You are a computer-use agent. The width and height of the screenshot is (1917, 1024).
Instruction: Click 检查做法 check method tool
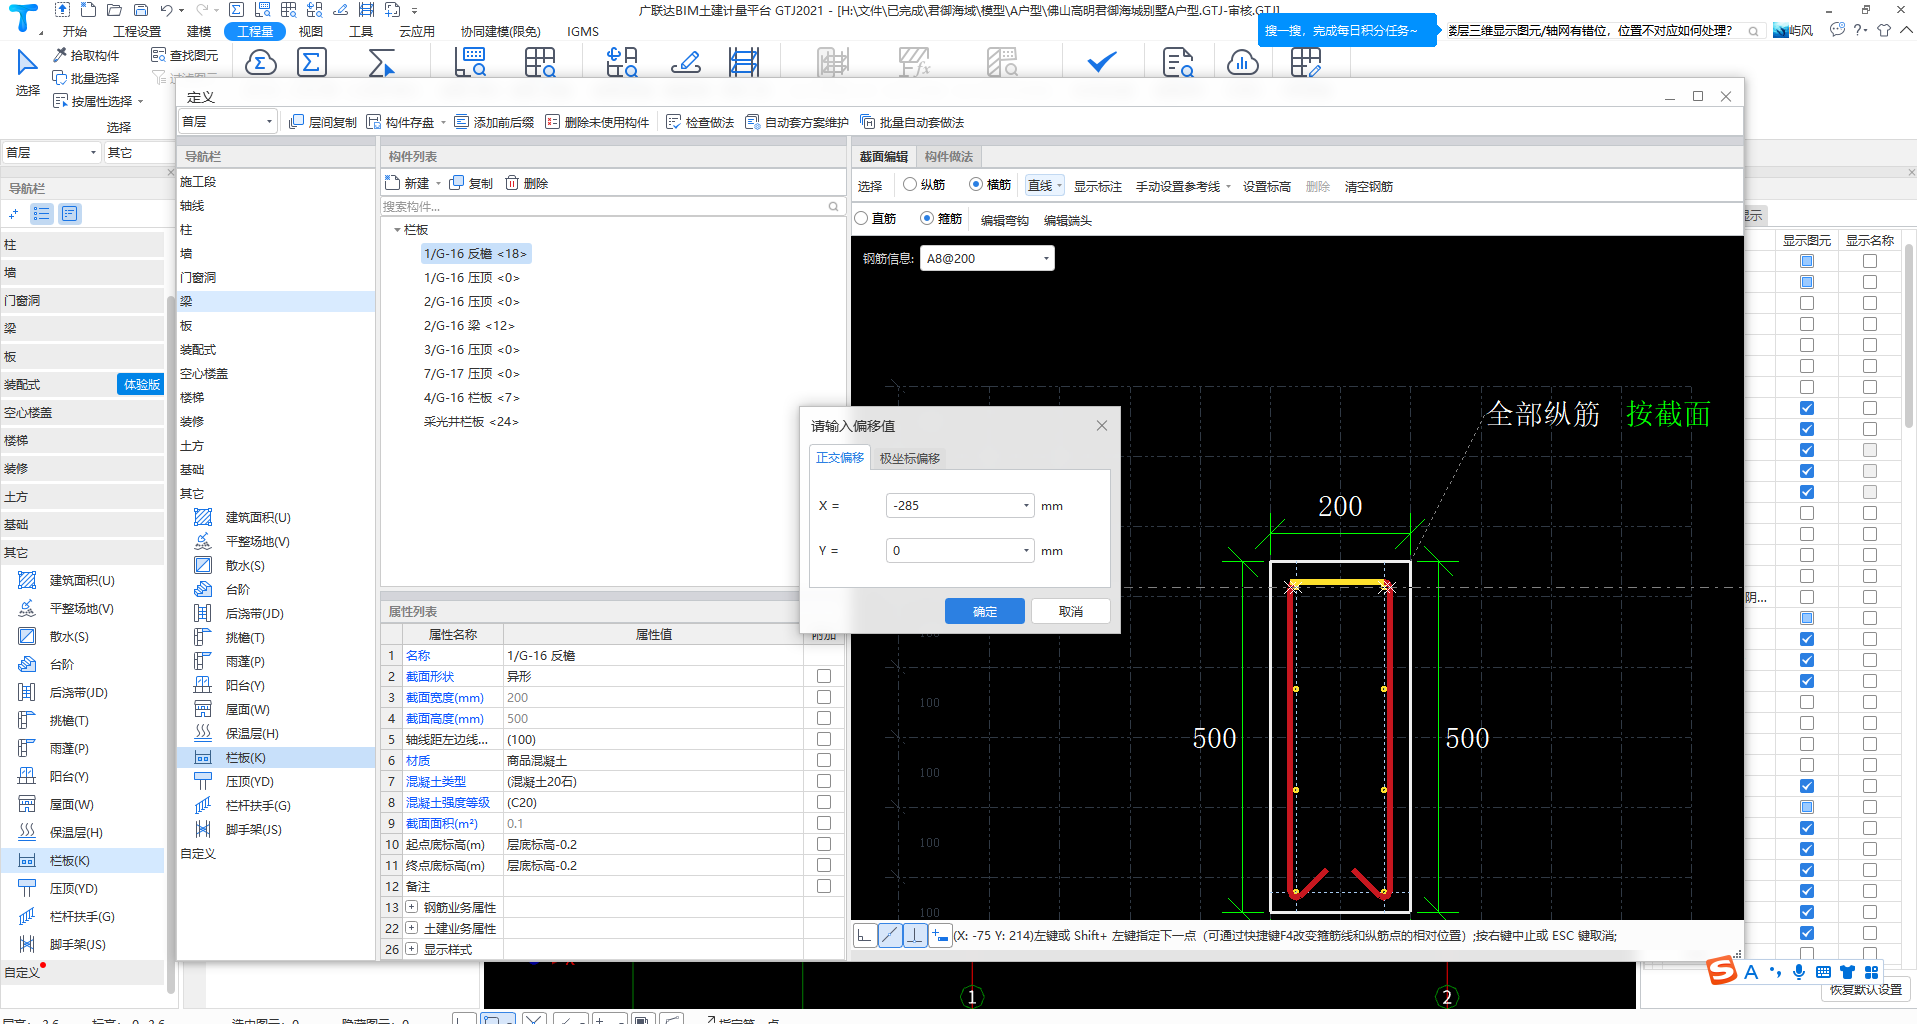[700, 122]
